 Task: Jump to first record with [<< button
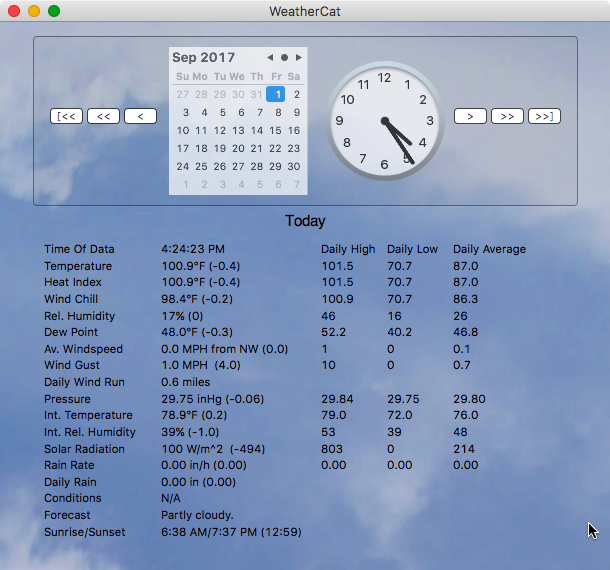click(66, 116)
